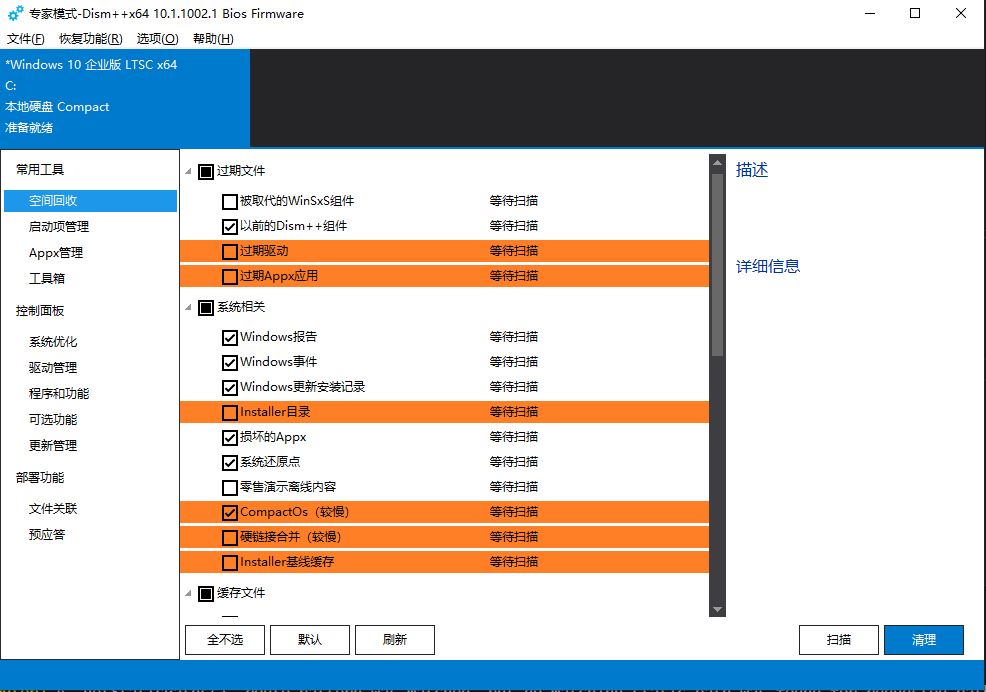Uncheck the CompactOs（较慢） checkbox
This screenshot has height=692, width=986.
(230, 512)
